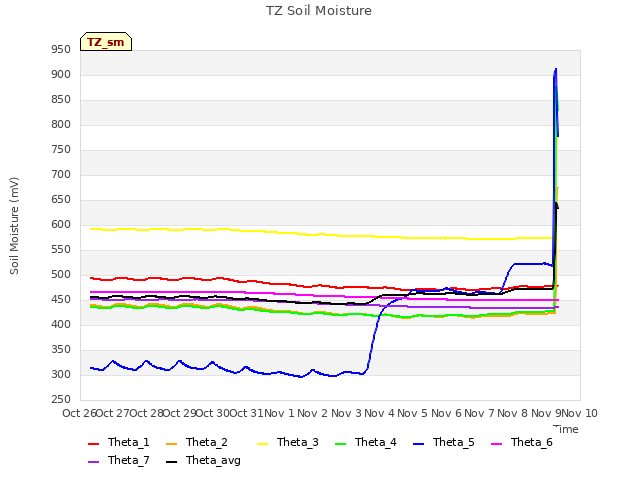Click the black Theta_avg legend swatch
The height and width of the screenshot is (480, 640).
click(171, 462)
